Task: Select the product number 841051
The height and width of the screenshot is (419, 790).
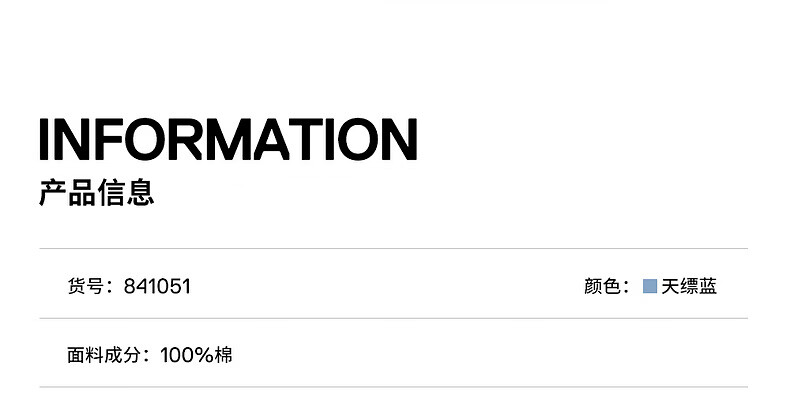Action: tap(157, 287)
